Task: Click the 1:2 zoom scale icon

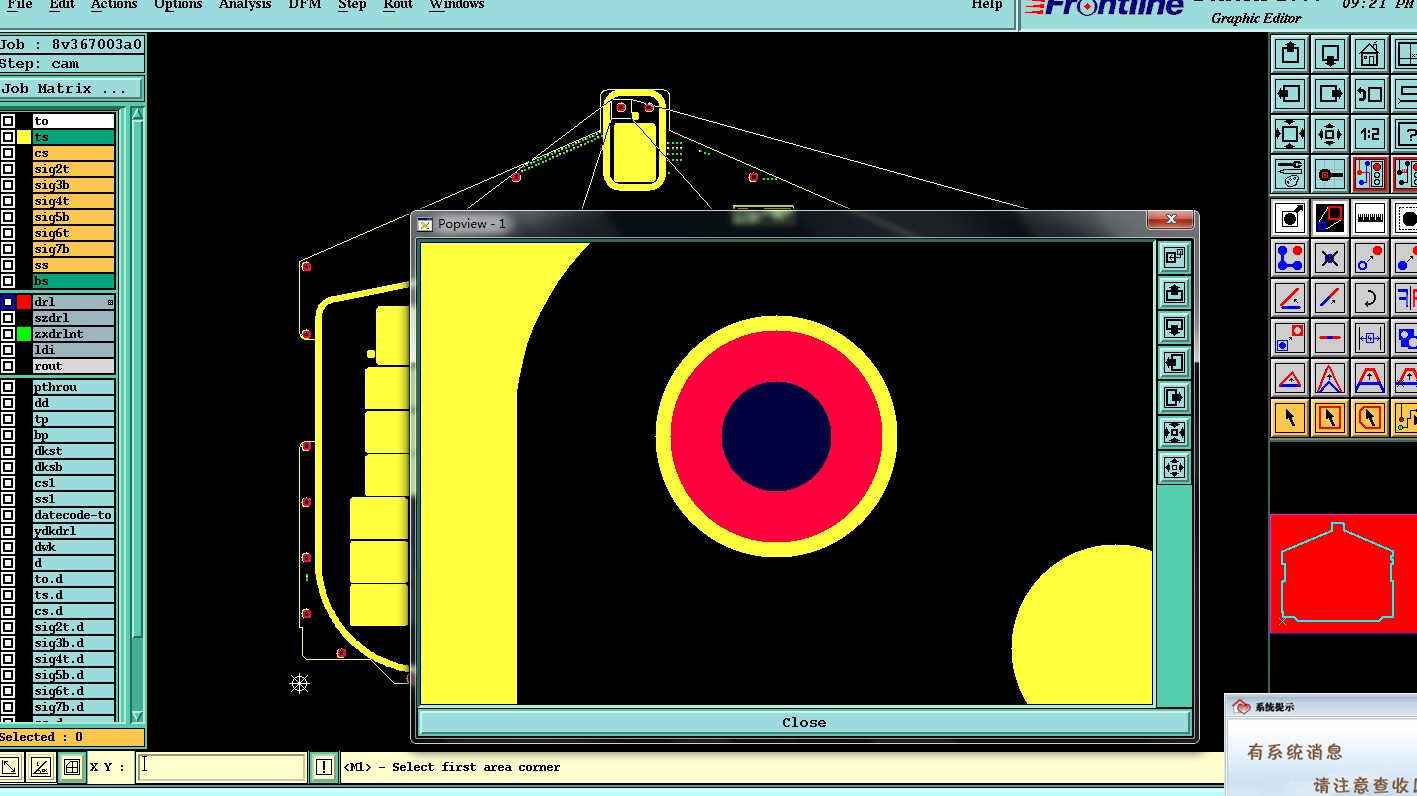Action: point(1370,134)
